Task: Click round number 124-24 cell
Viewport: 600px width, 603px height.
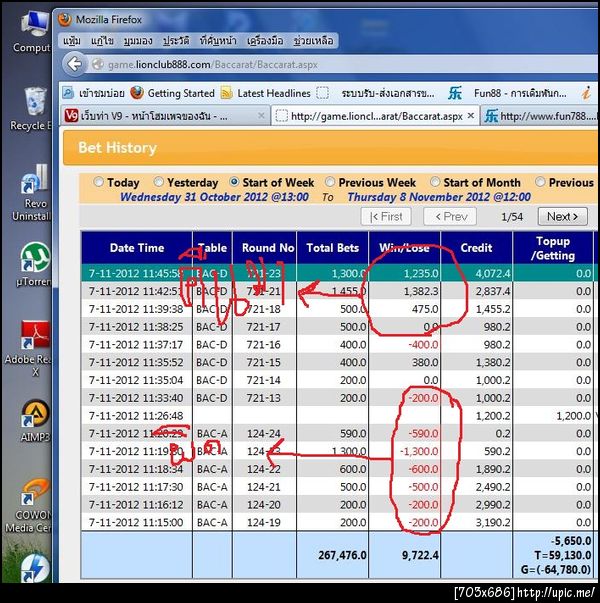Action: click(x=263, y=433)
